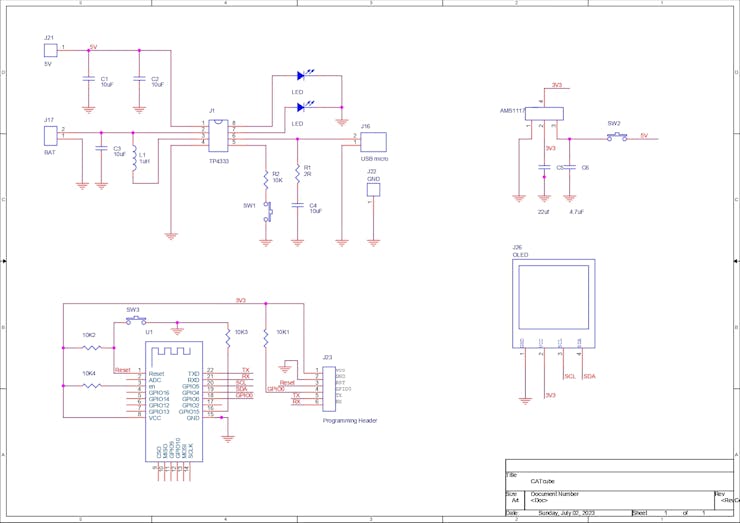Click the "Reset" net label left of U1
The image size is (740, 523).
pyautogui.click(x=122, y=370)
